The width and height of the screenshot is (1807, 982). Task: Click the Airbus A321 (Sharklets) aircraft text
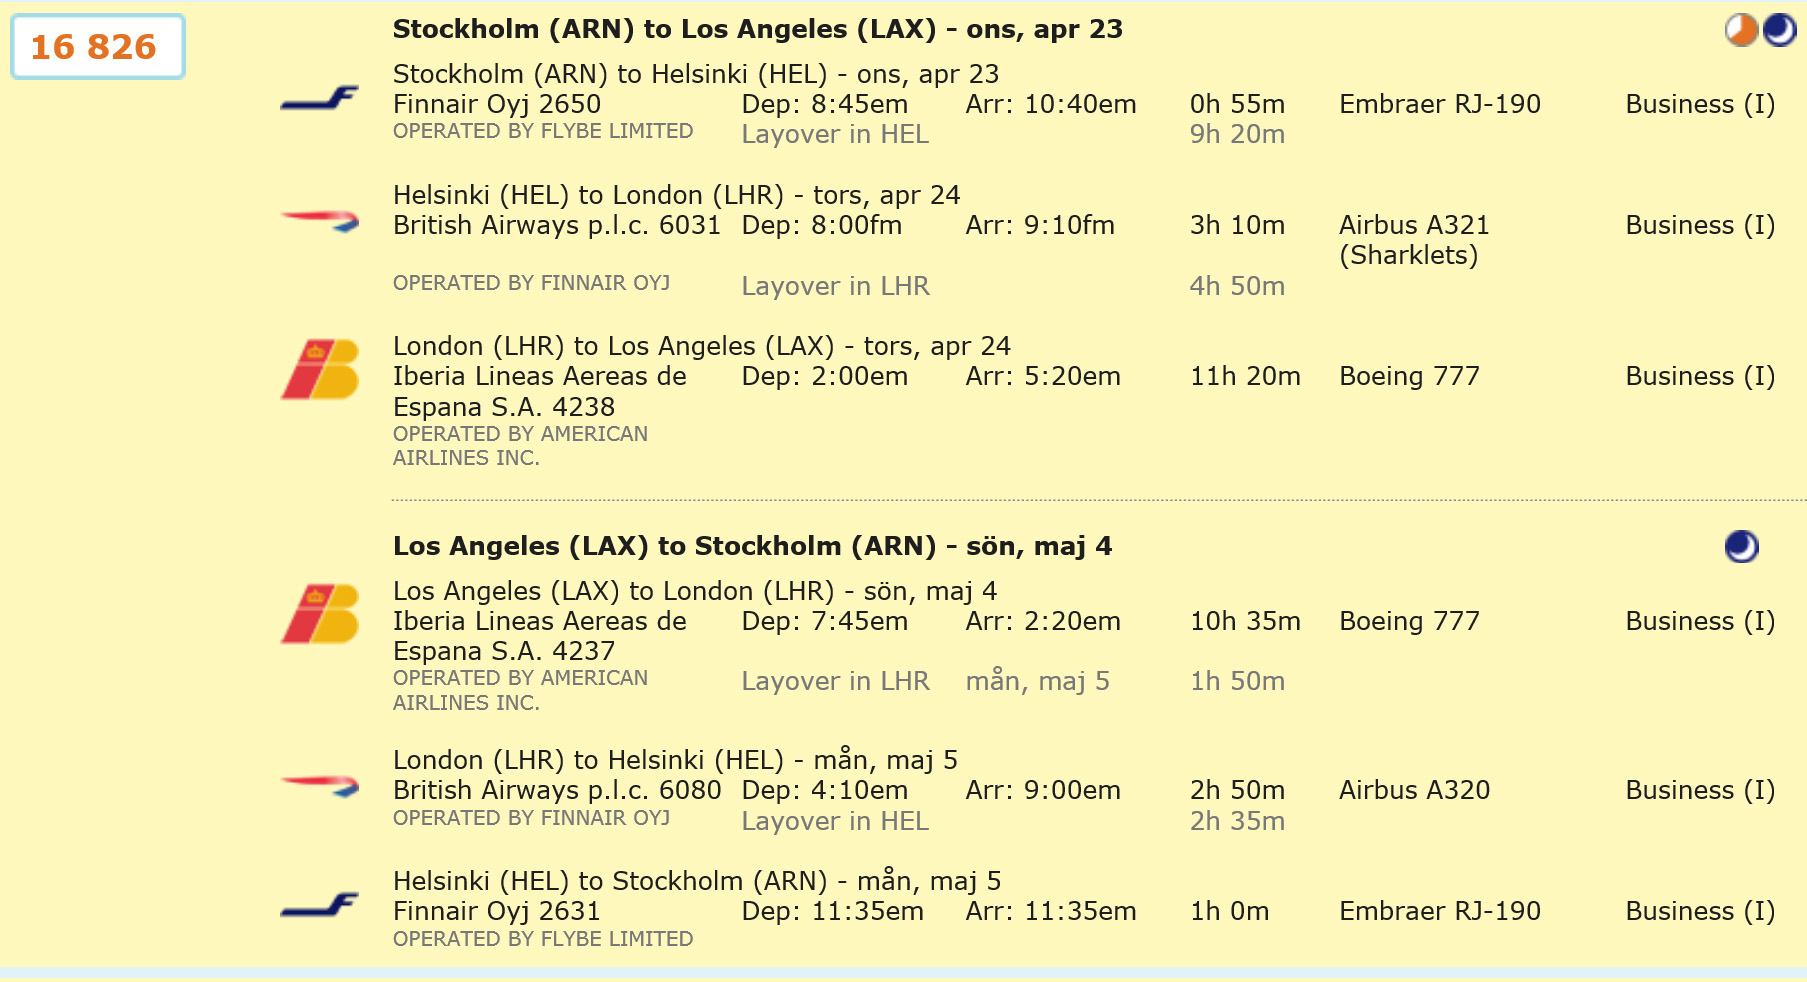1413,240
